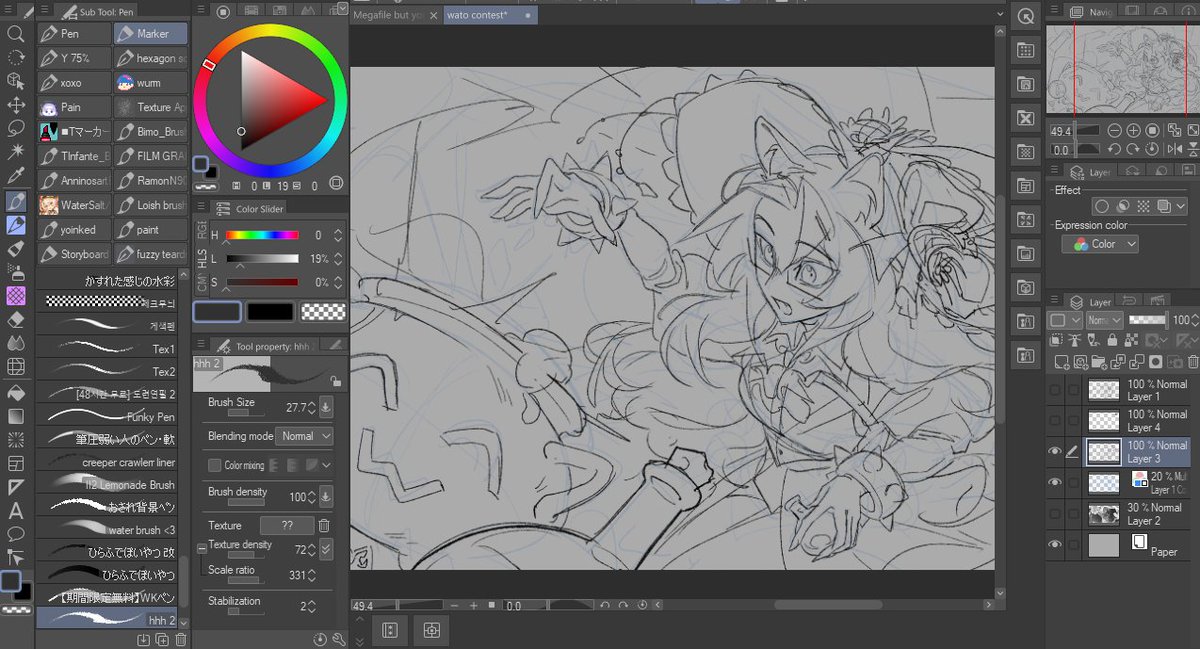Screen dimensions: 1200x649
Task: Select the Eraser tool in toolbar
Action: 16,320
